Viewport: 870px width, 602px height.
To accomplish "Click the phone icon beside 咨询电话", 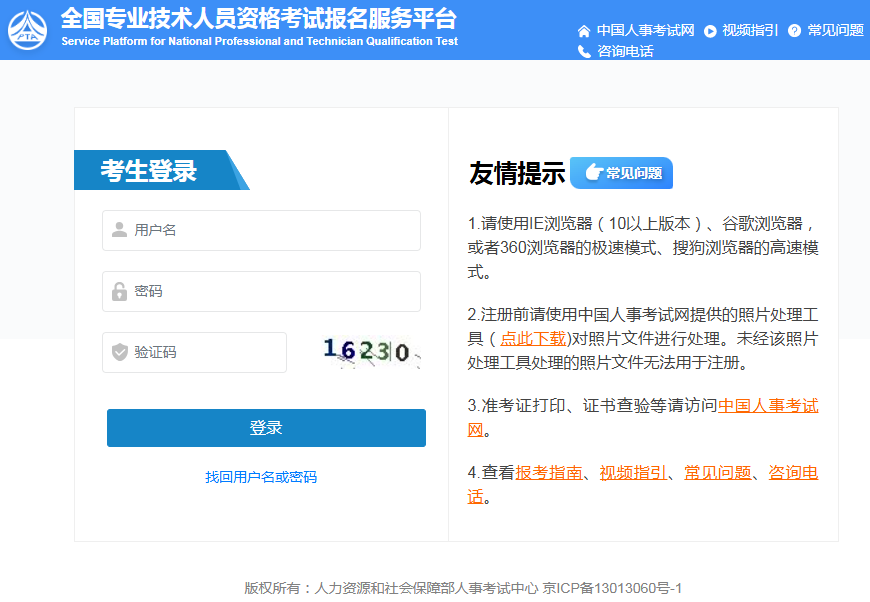I will point(584,51).
